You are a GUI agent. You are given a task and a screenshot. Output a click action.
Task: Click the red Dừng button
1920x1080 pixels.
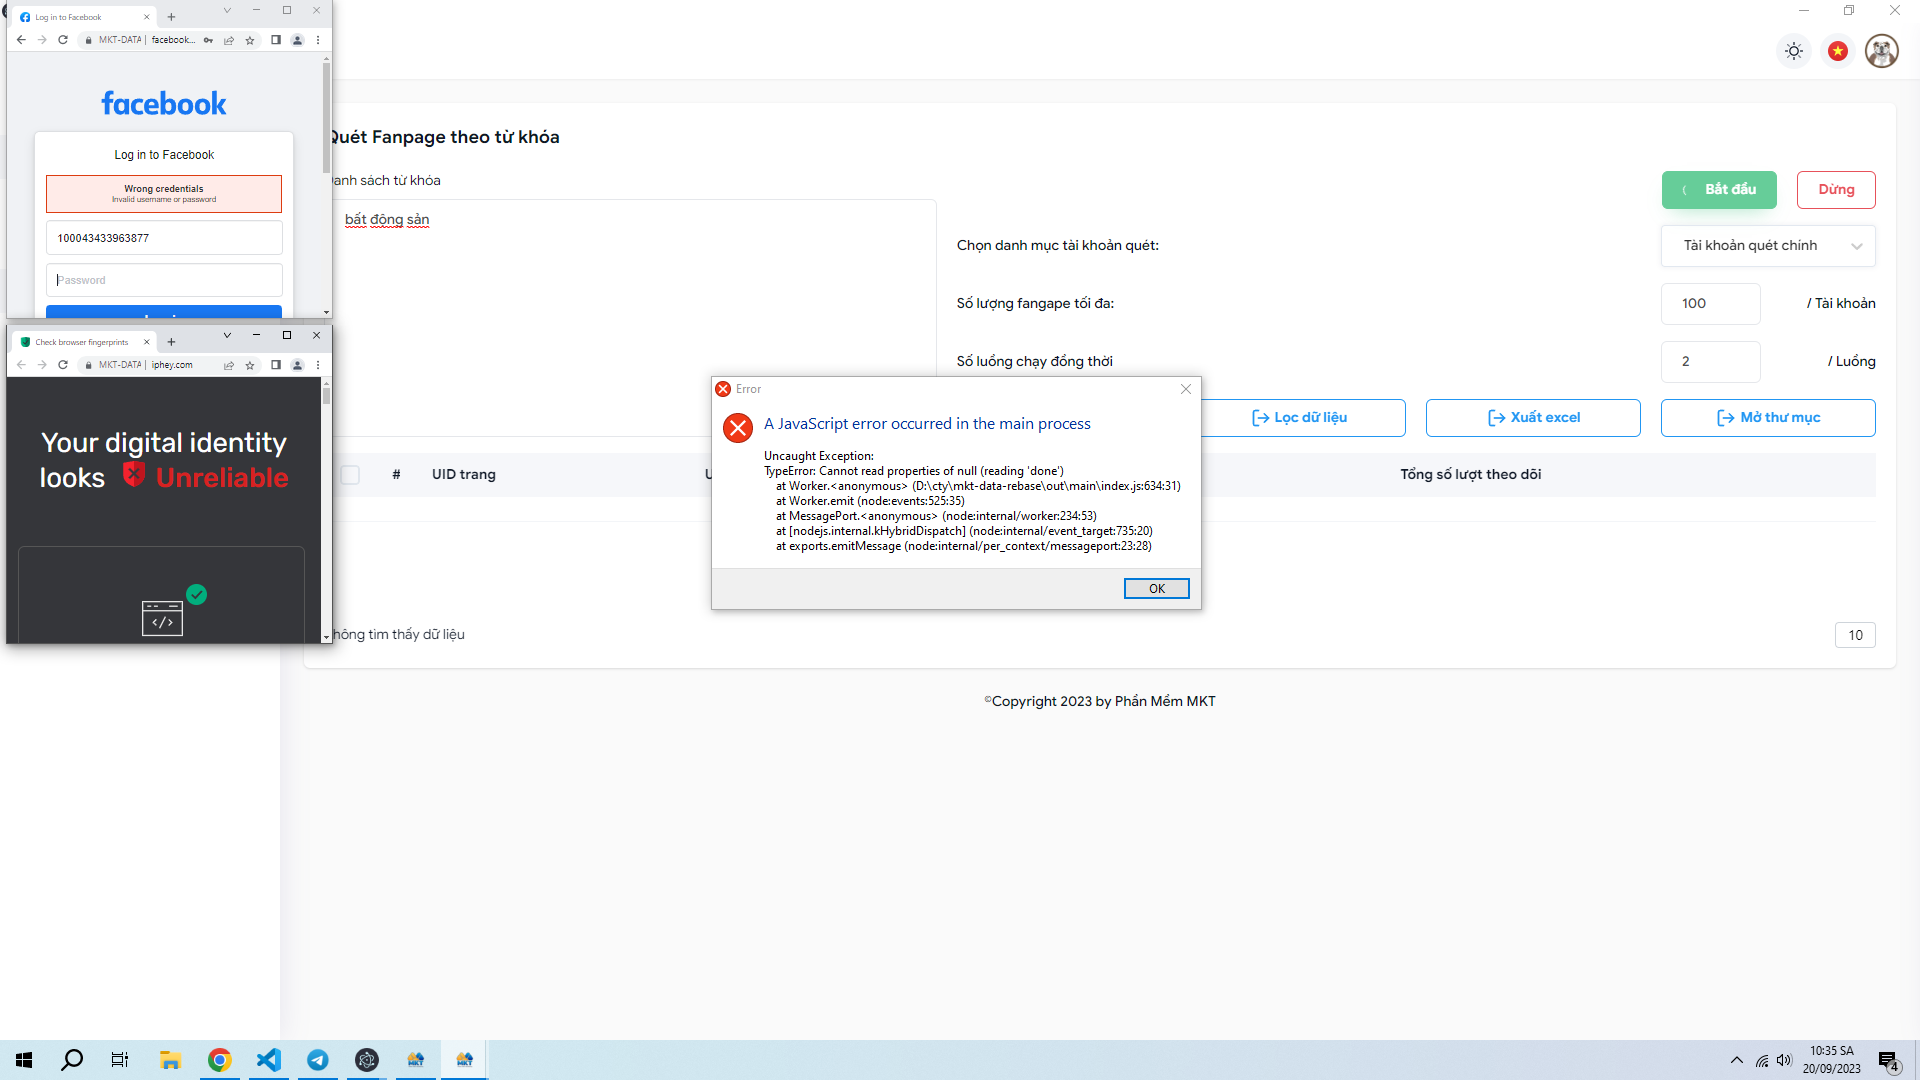click(1835, 190)
